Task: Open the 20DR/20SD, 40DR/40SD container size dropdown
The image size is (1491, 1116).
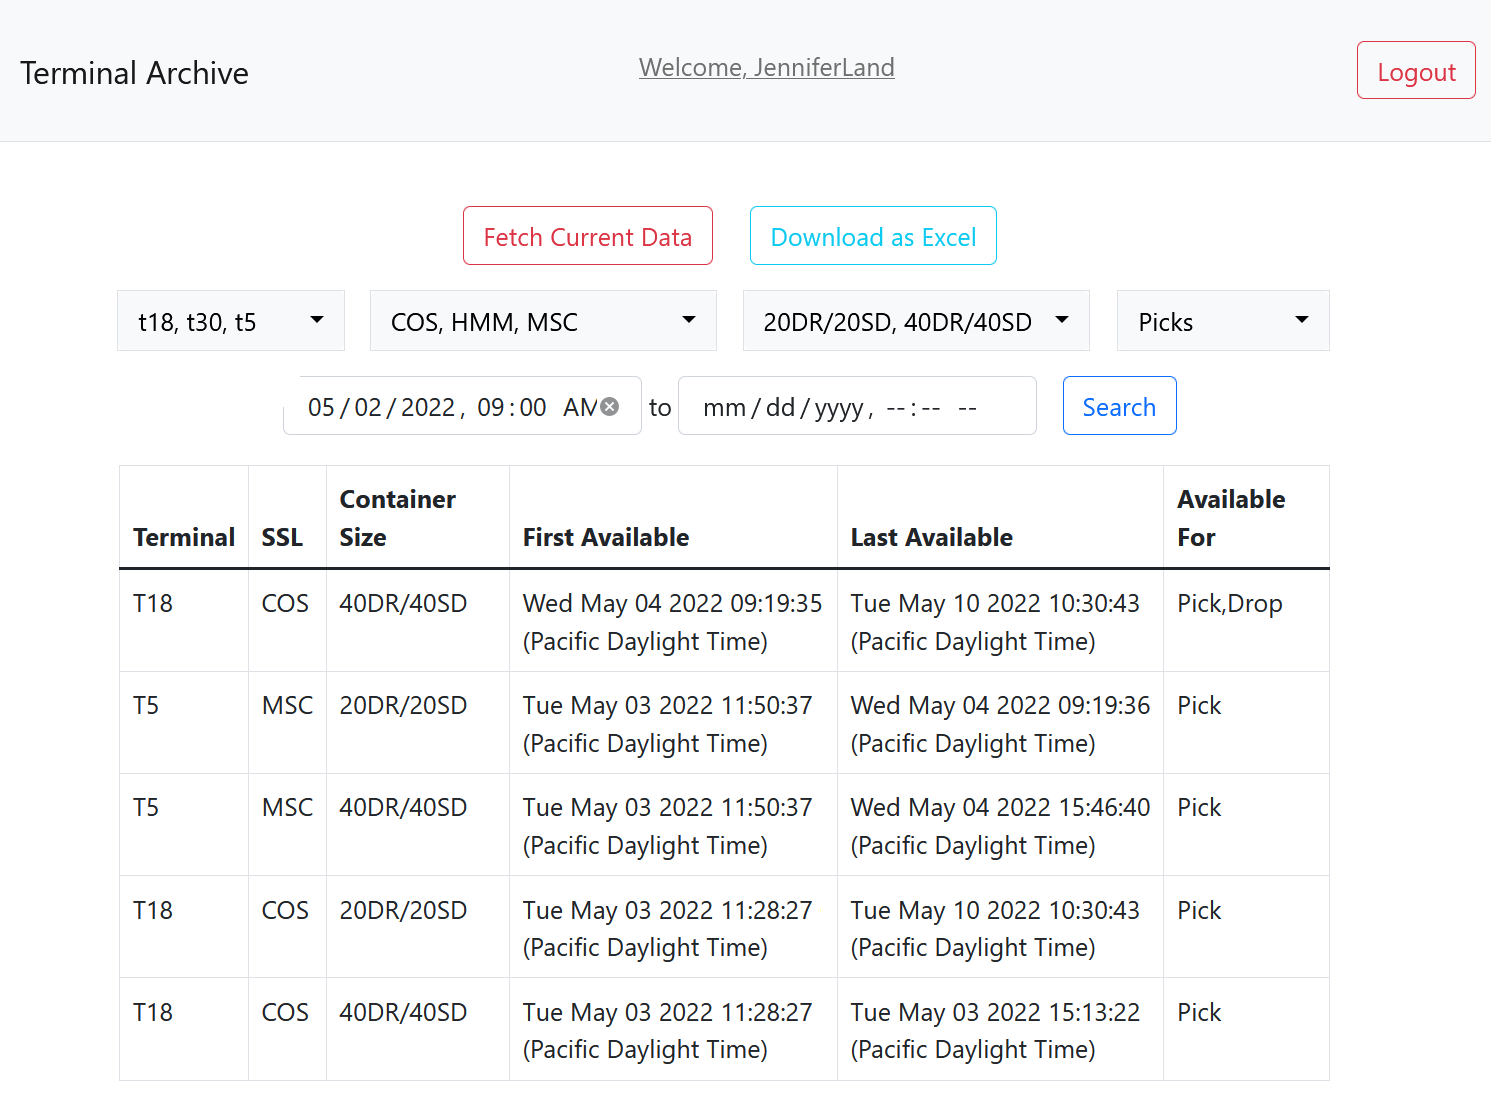Action: pyautogui.click(x=915, y=321)
